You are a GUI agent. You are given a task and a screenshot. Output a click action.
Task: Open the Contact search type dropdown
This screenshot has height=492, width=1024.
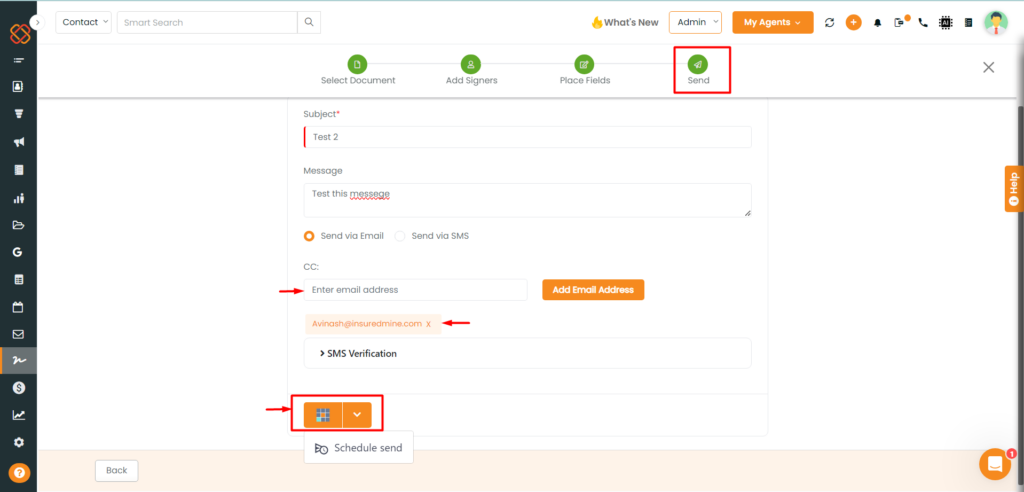(x=84, y=22)
